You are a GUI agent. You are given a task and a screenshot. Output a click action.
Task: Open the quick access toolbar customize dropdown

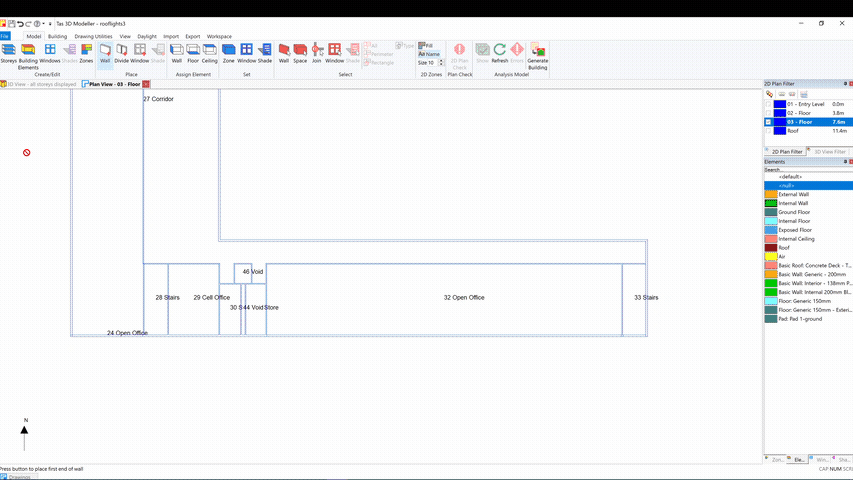50,24
